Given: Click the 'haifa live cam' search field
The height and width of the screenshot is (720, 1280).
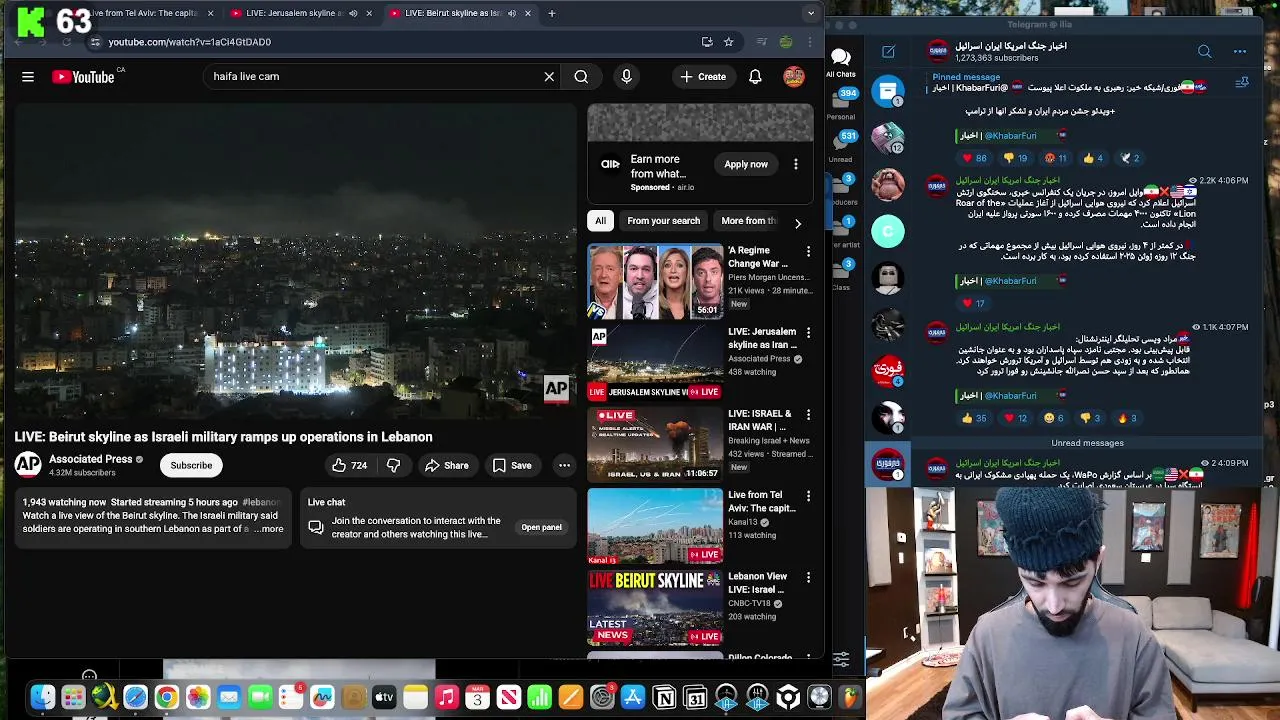Looking at the screenshot, I should tap(375, 76).
